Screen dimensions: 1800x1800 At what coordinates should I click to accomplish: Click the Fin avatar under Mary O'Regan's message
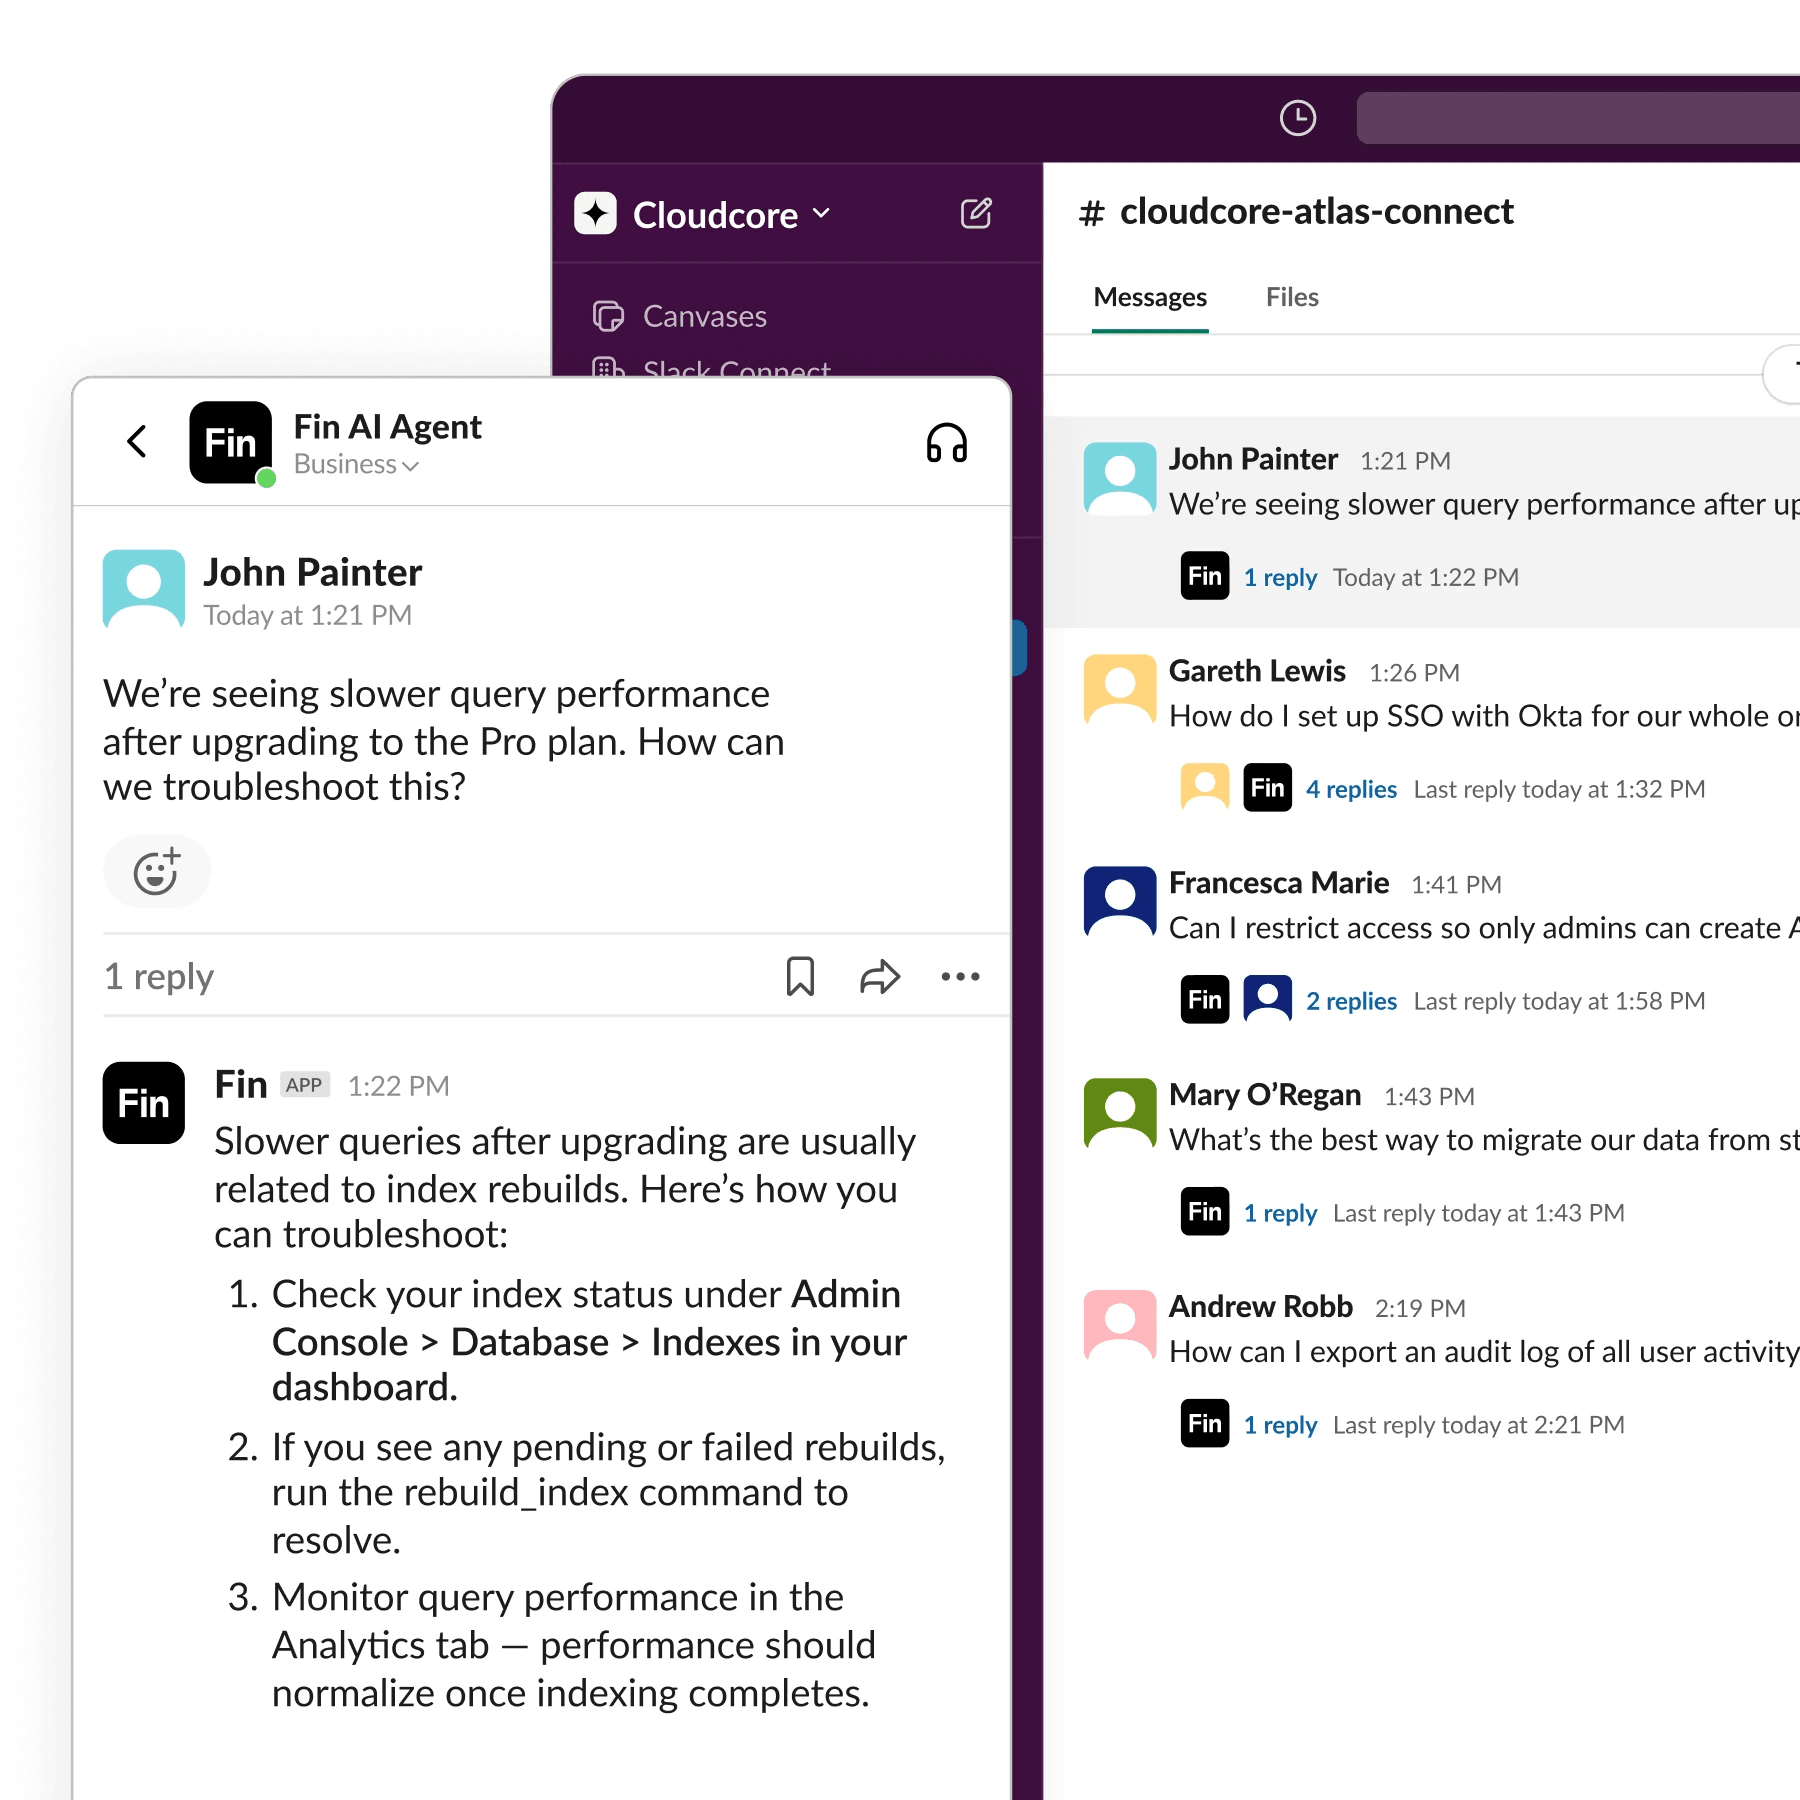pos(1205,1212)
